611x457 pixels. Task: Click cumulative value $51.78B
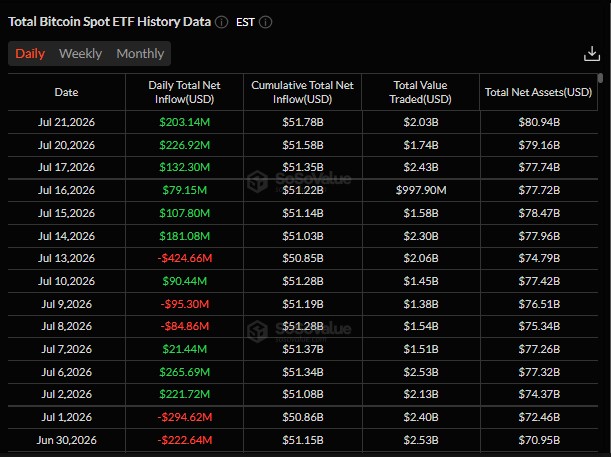point(303,122)
